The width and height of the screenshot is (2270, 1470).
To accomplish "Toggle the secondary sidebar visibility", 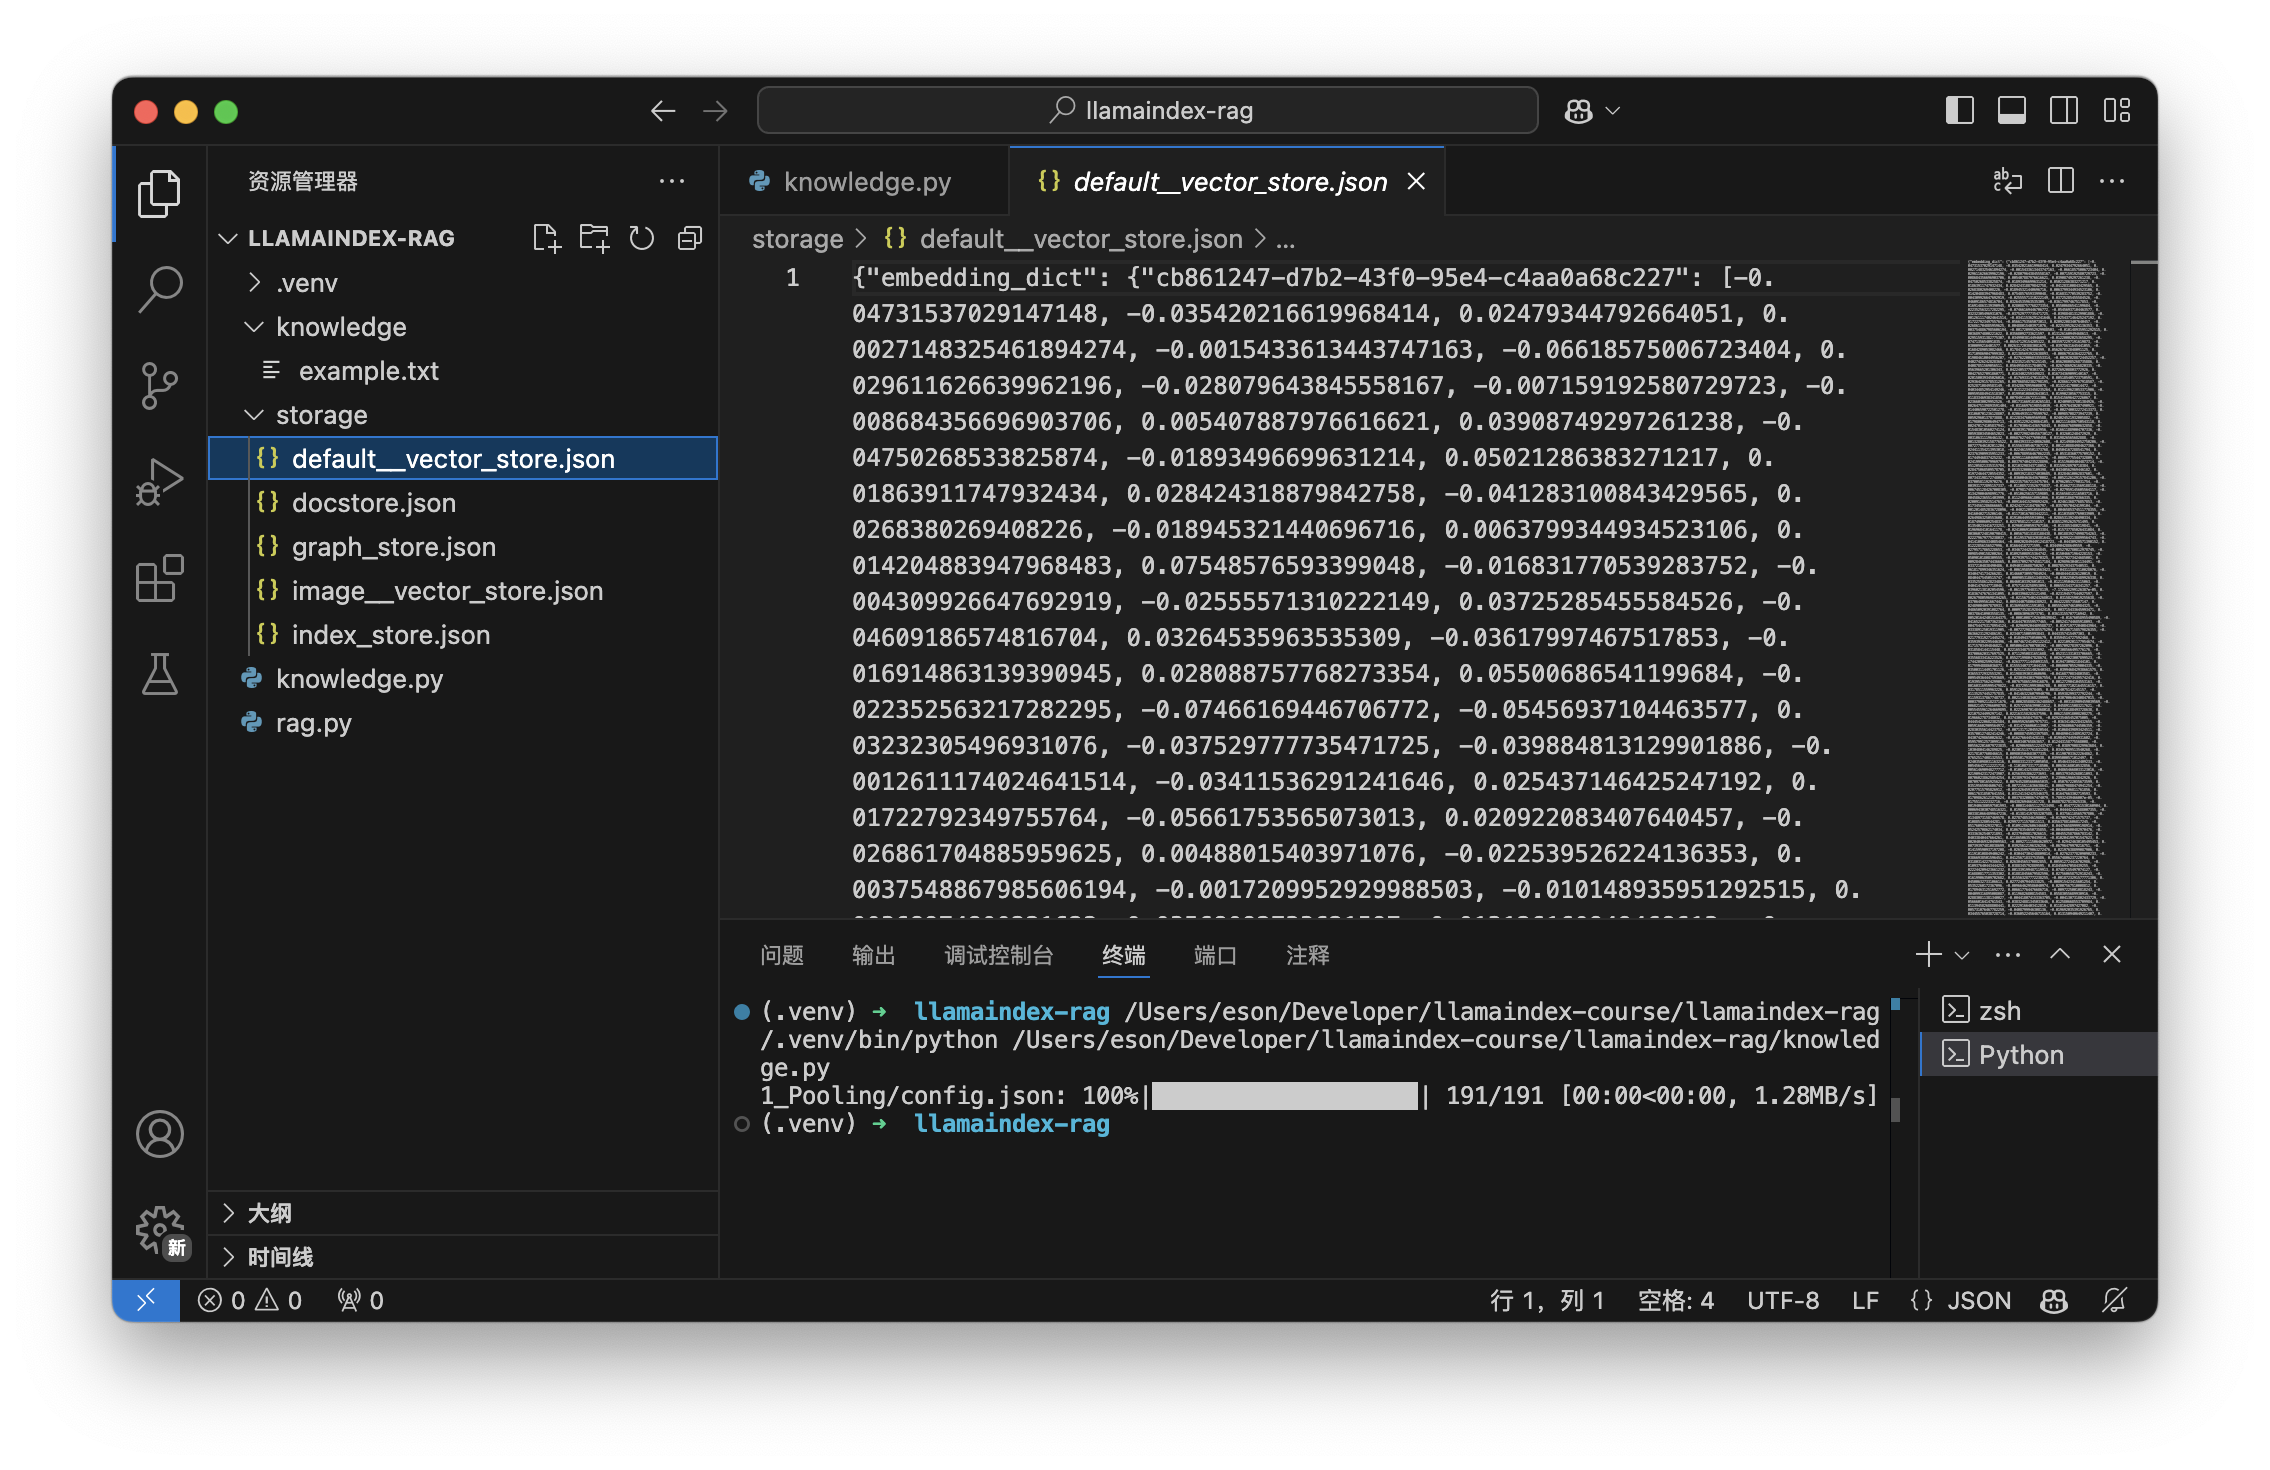I will [2063, 110].
